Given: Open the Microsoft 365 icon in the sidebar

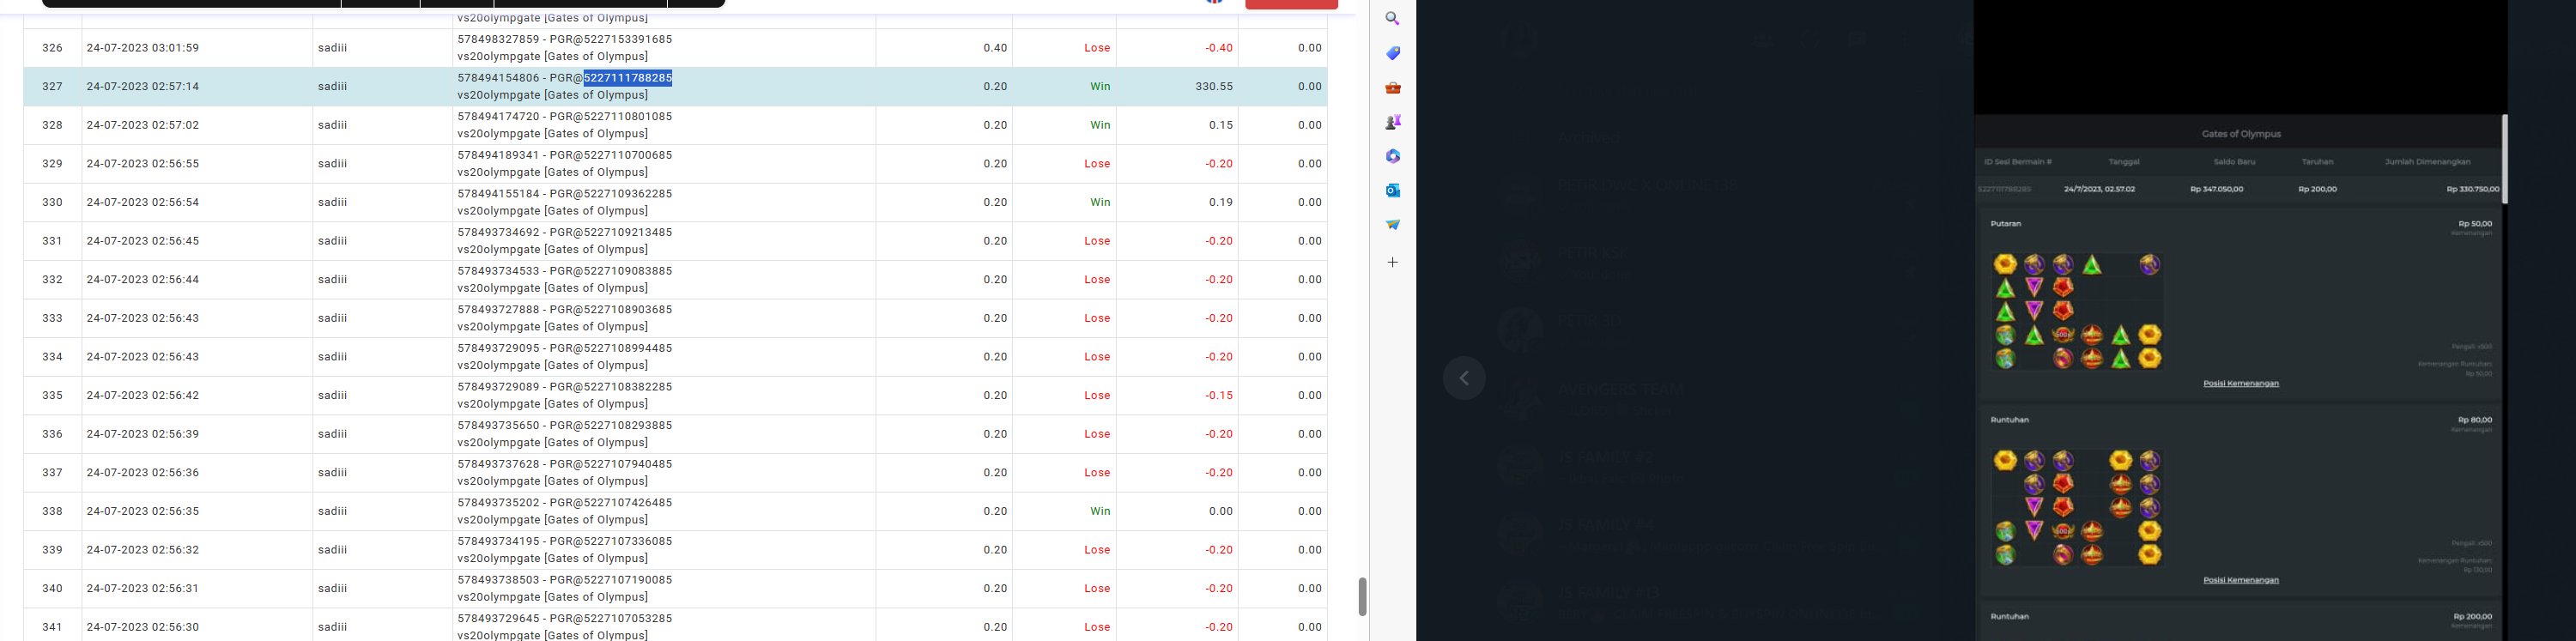Looking at the screenshot, I should click(1392, 156).
